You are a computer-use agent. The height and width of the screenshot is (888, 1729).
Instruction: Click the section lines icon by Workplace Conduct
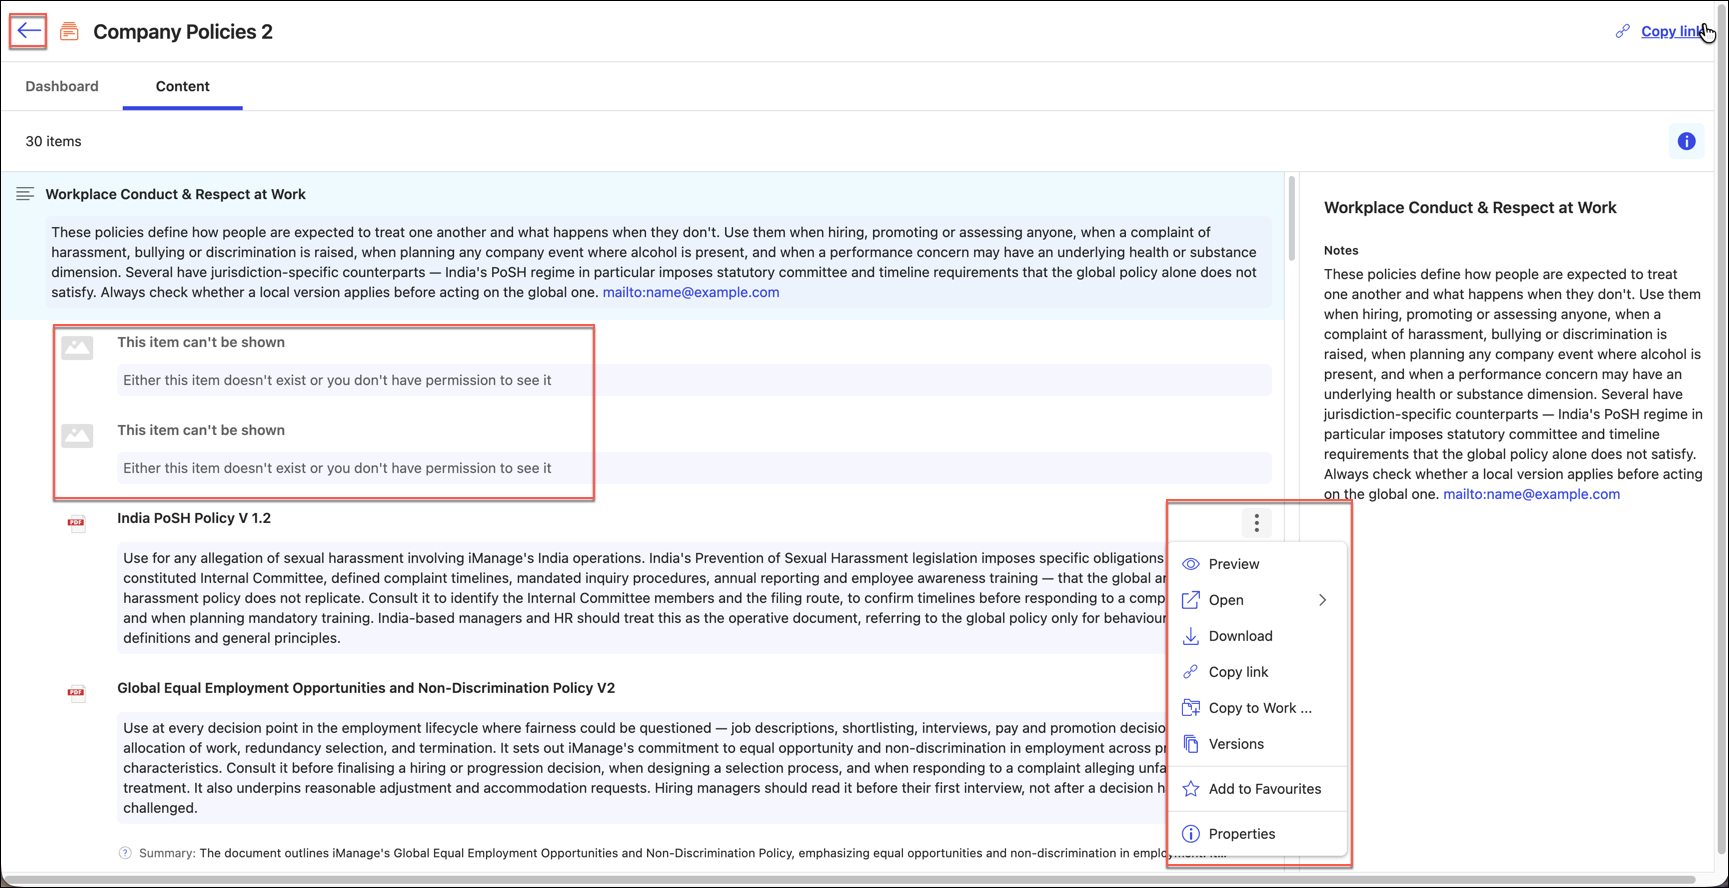(x=25, y=194)
